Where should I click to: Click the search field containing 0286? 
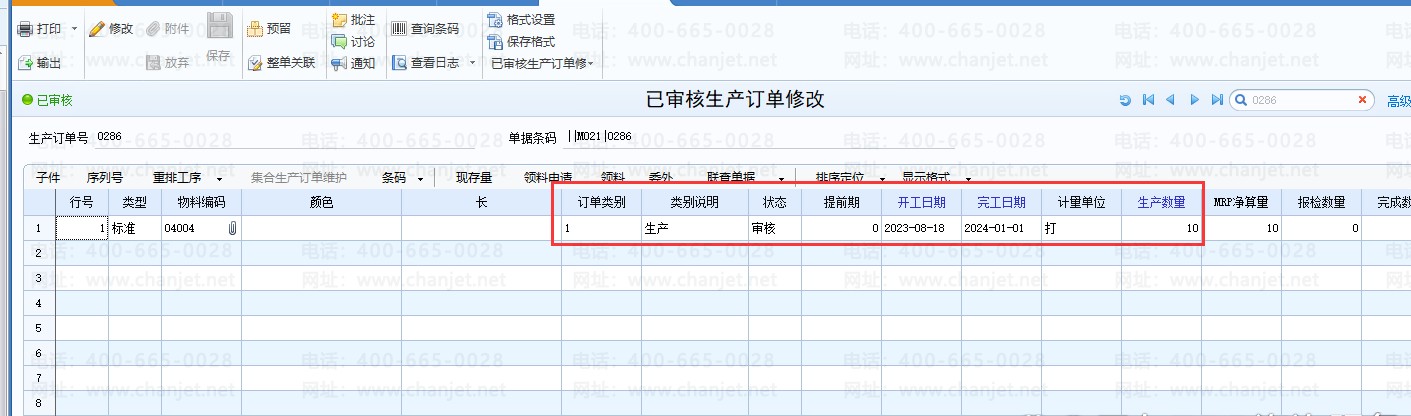pyautogui.click(x=1302, y=100)
